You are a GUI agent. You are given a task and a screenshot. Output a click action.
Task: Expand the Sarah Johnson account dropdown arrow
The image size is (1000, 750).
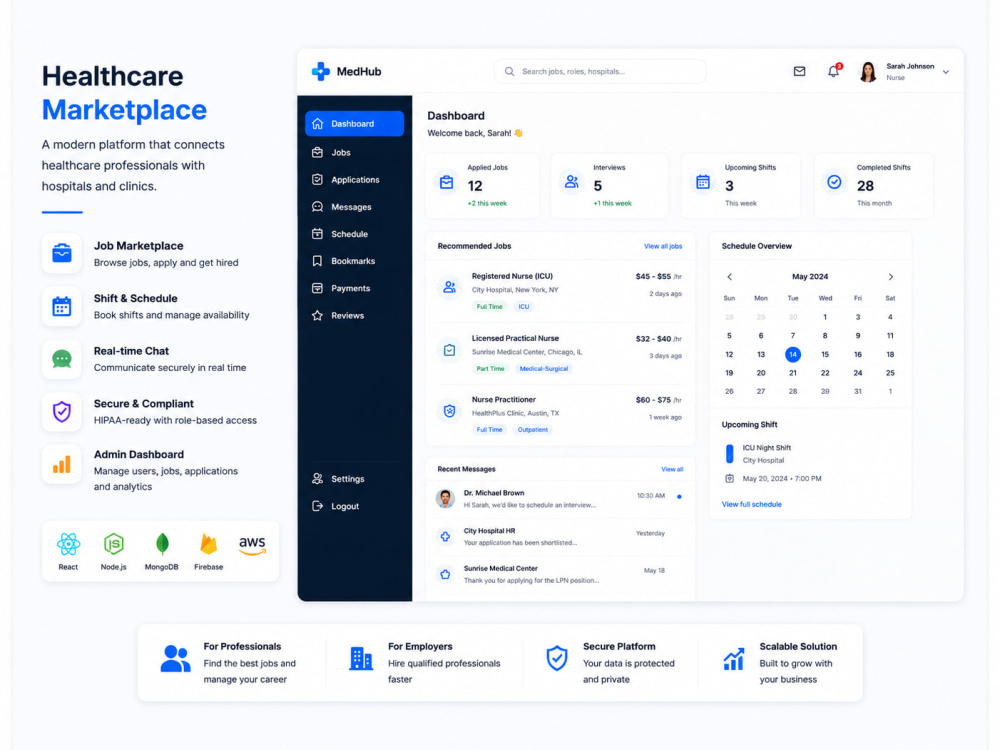click(x=946, y=72)
